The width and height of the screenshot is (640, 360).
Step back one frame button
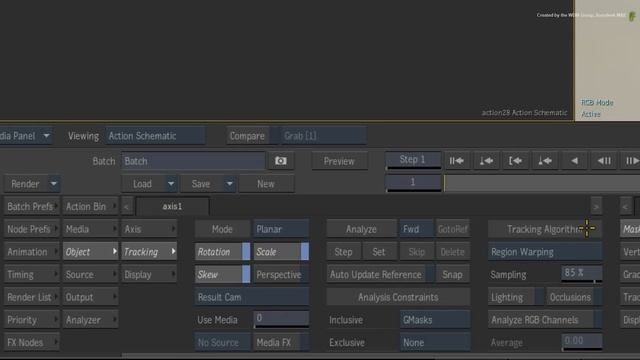[604, 161]
